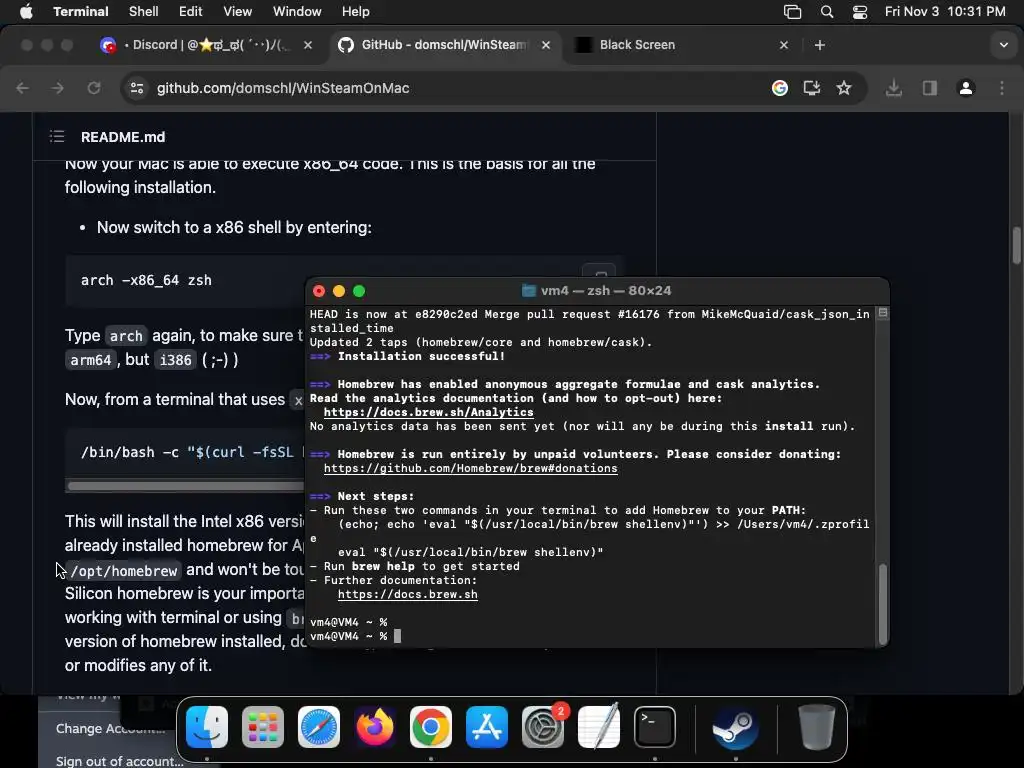Click the arm64 inline code
This screenshot has height=768, width=1024.
click(x=91, y=360)
